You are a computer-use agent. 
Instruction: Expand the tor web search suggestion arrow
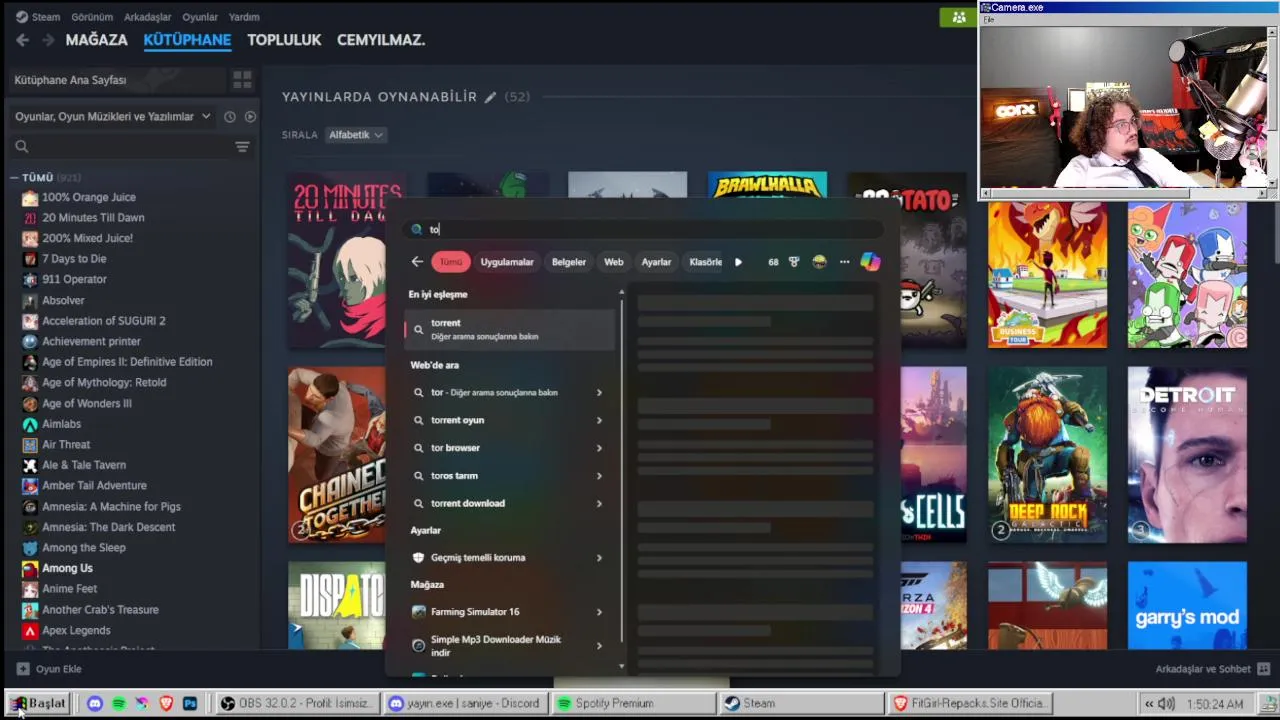(x=599, y=393)
